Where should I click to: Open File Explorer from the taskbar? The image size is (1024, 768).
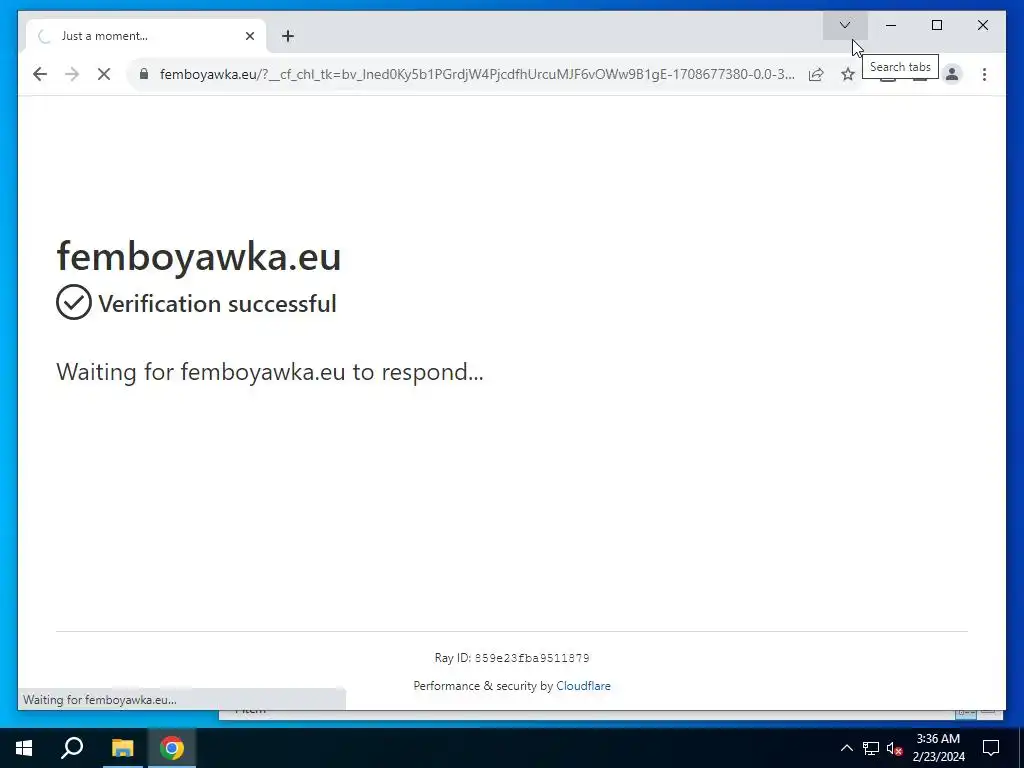[x=122, y=748]
